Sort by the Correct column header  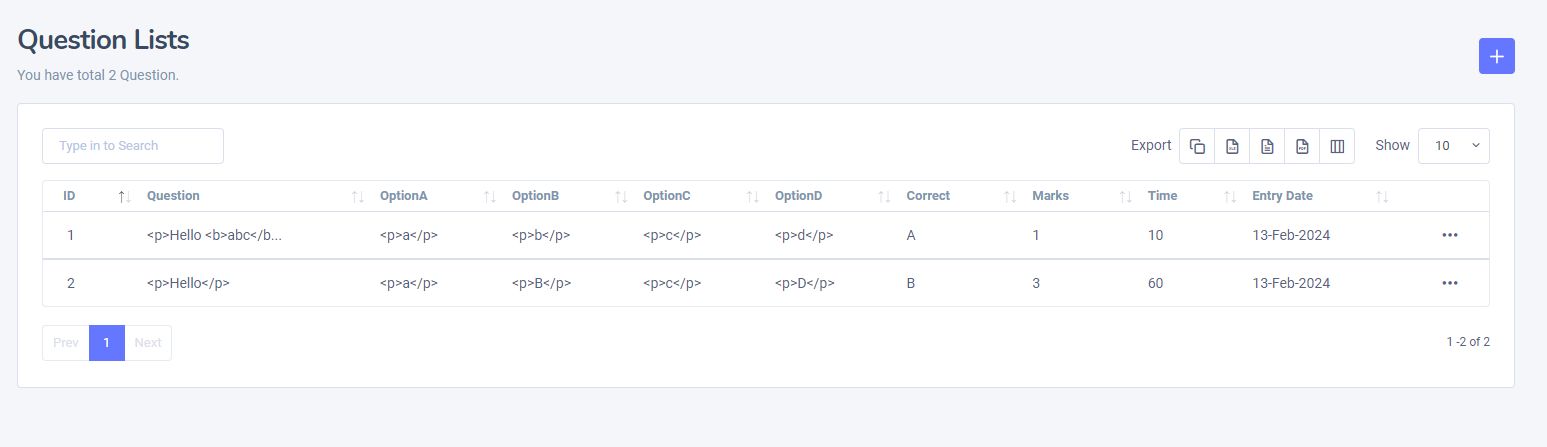(928, 196)
